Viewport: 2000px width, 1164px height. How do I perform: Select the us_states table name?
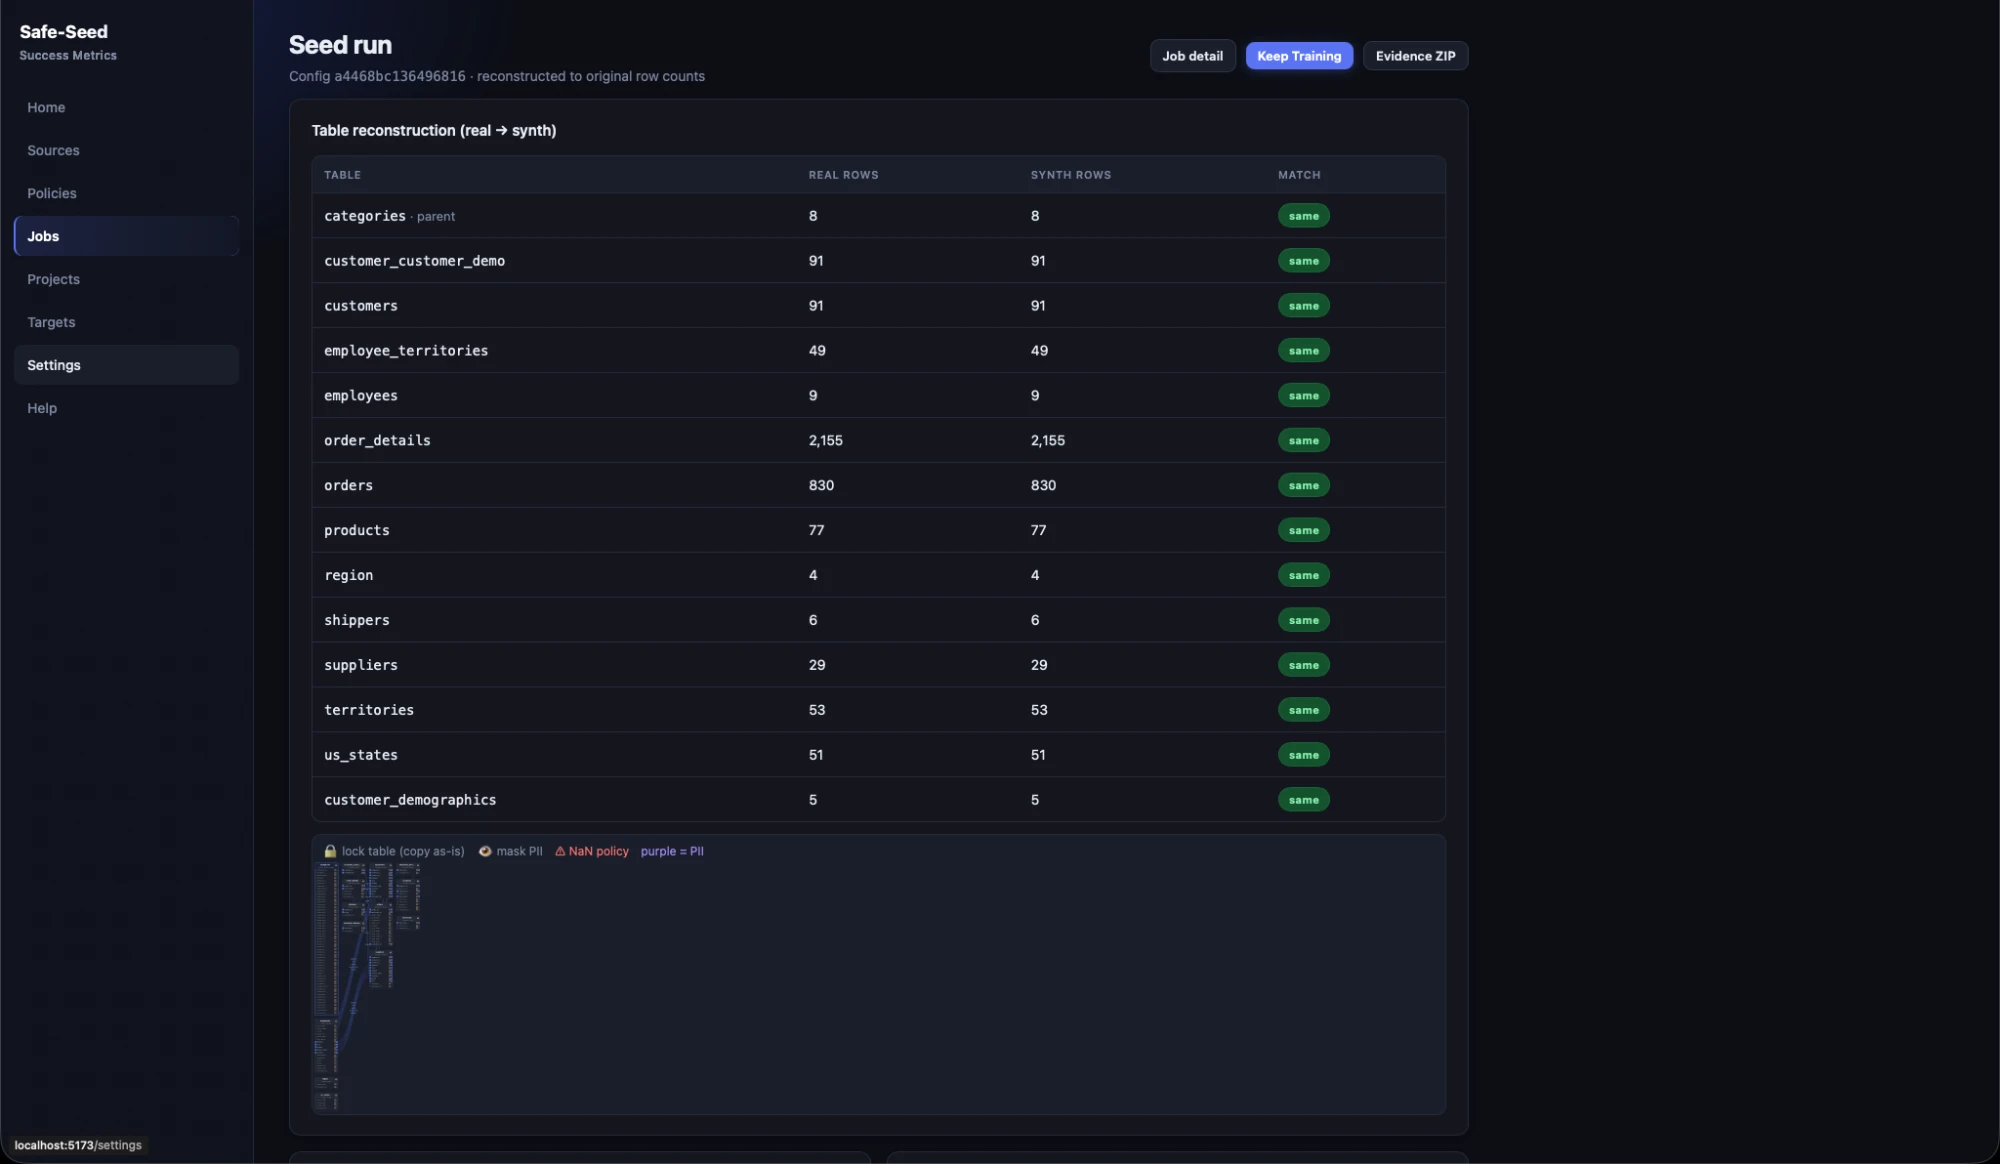361,756
